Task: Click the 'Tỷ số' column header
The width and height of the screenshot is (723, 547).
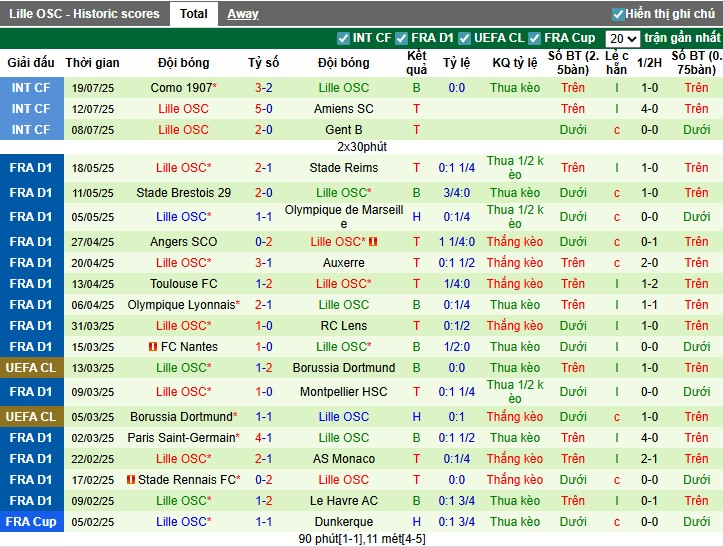Action: tap(263, 62)
